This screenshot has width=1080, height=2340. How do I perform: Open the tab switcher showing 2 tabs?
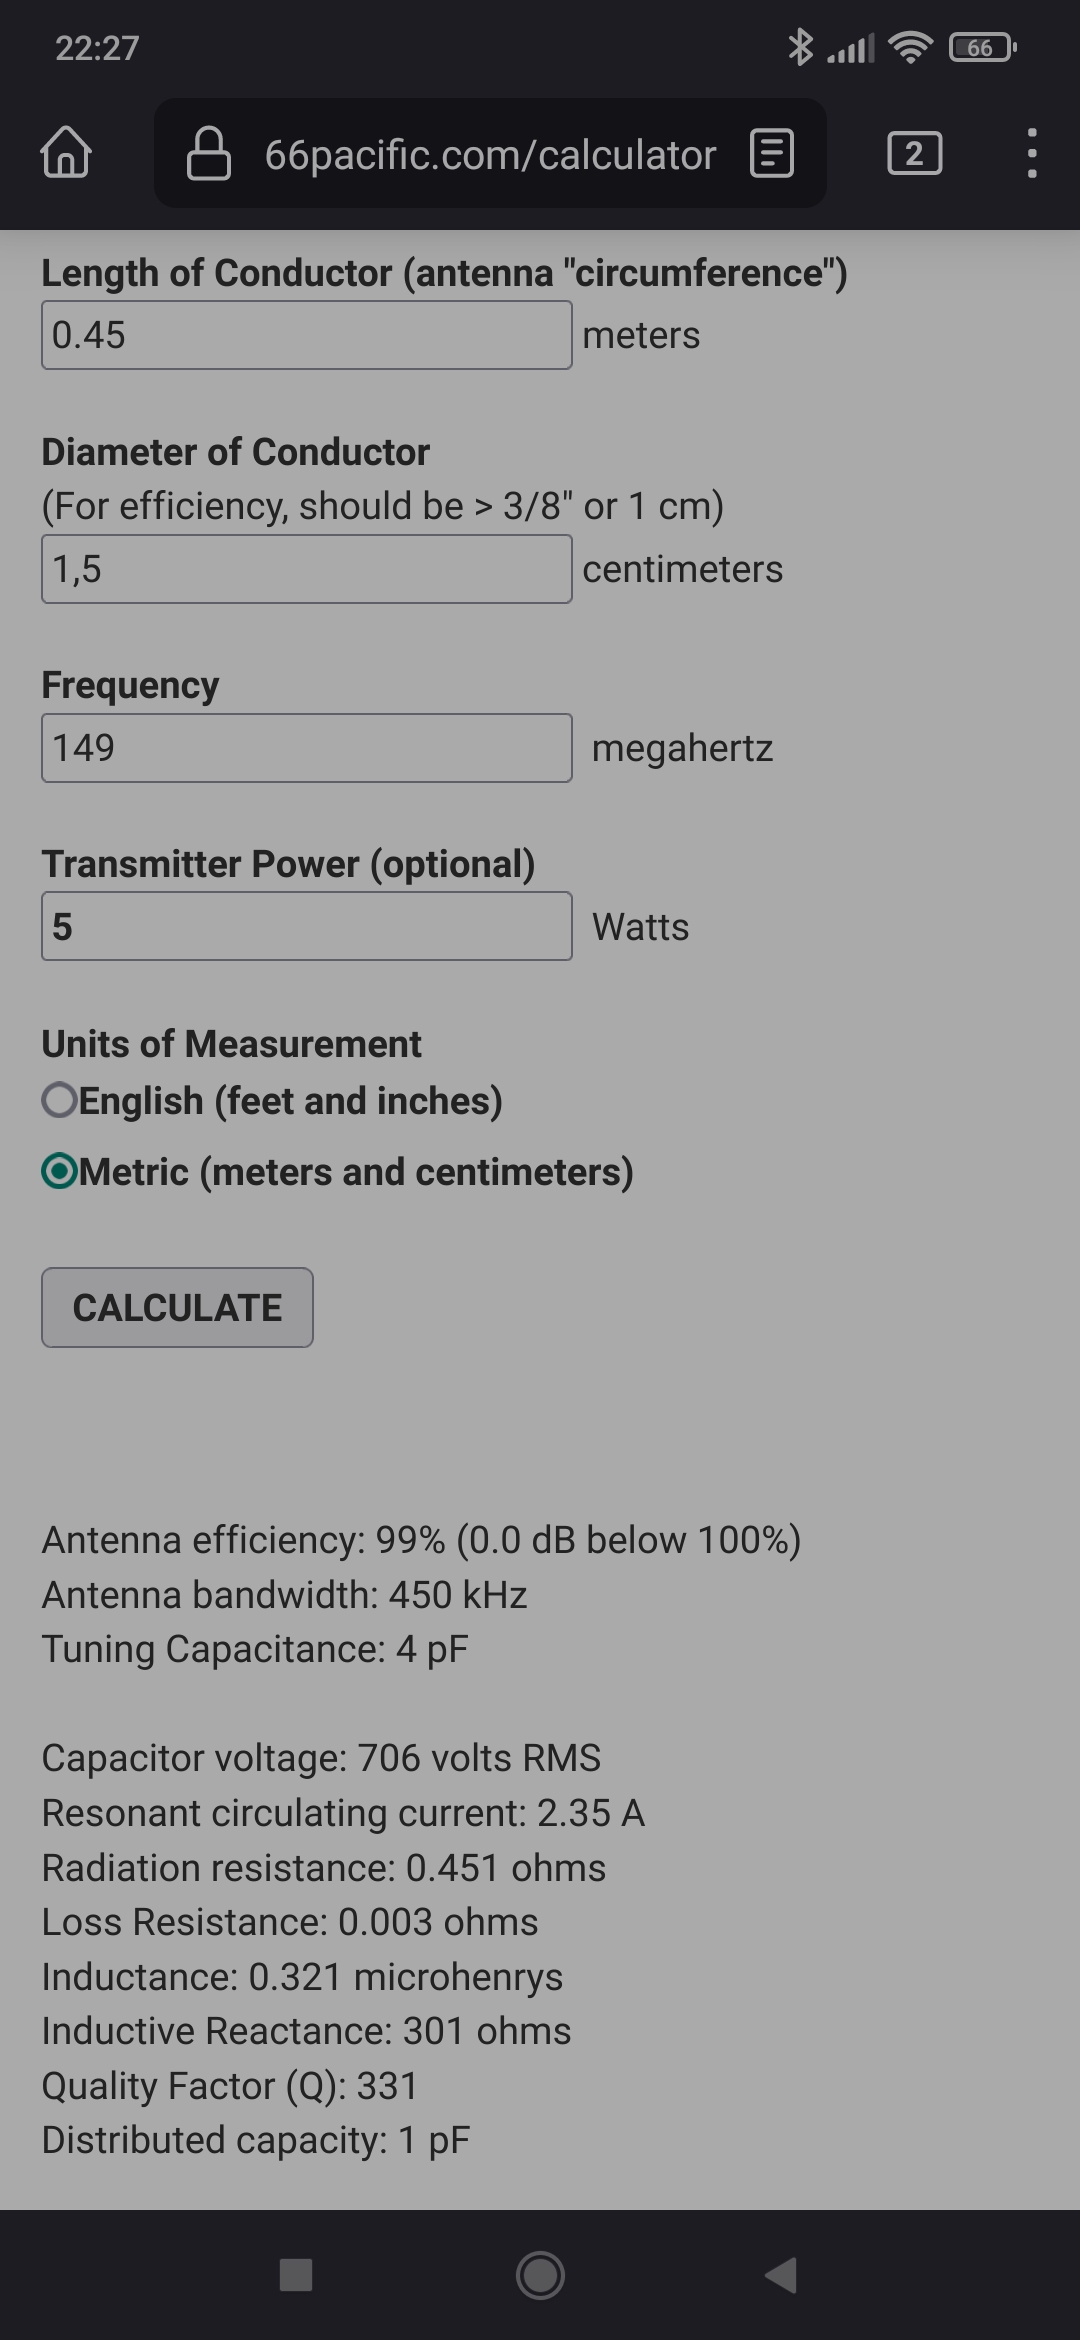914,153
